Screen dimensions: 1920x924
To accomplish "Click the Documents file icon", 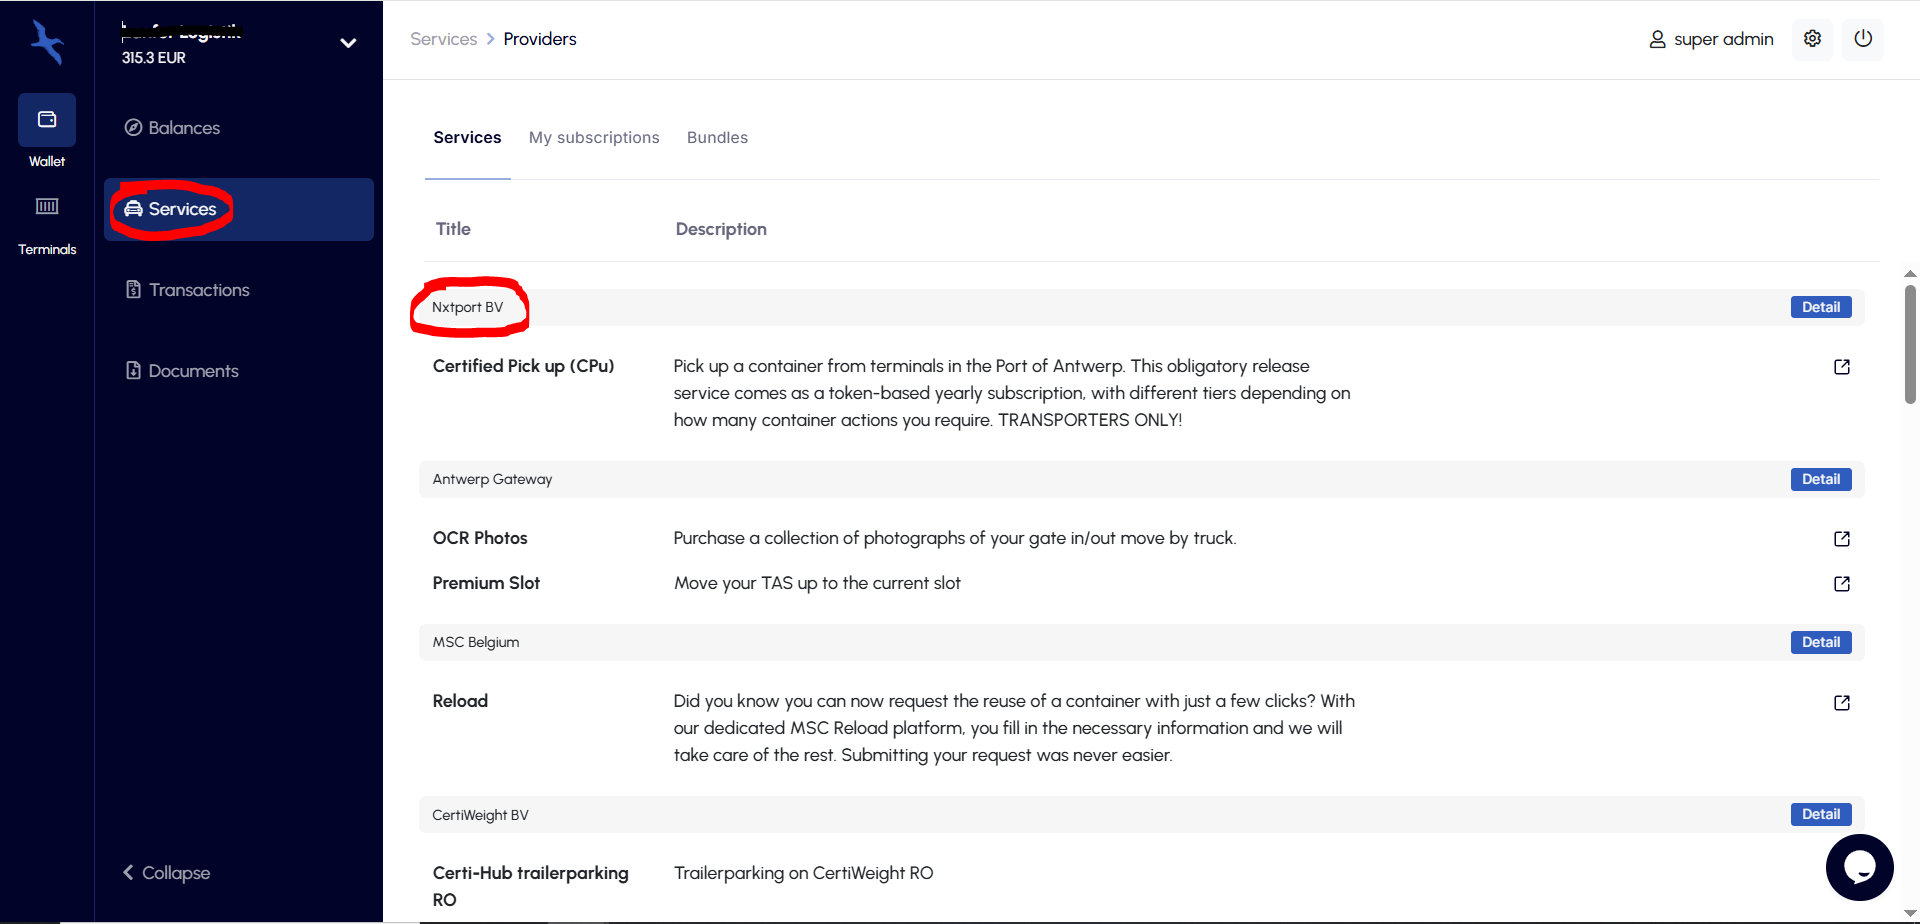I will point(133,371).
